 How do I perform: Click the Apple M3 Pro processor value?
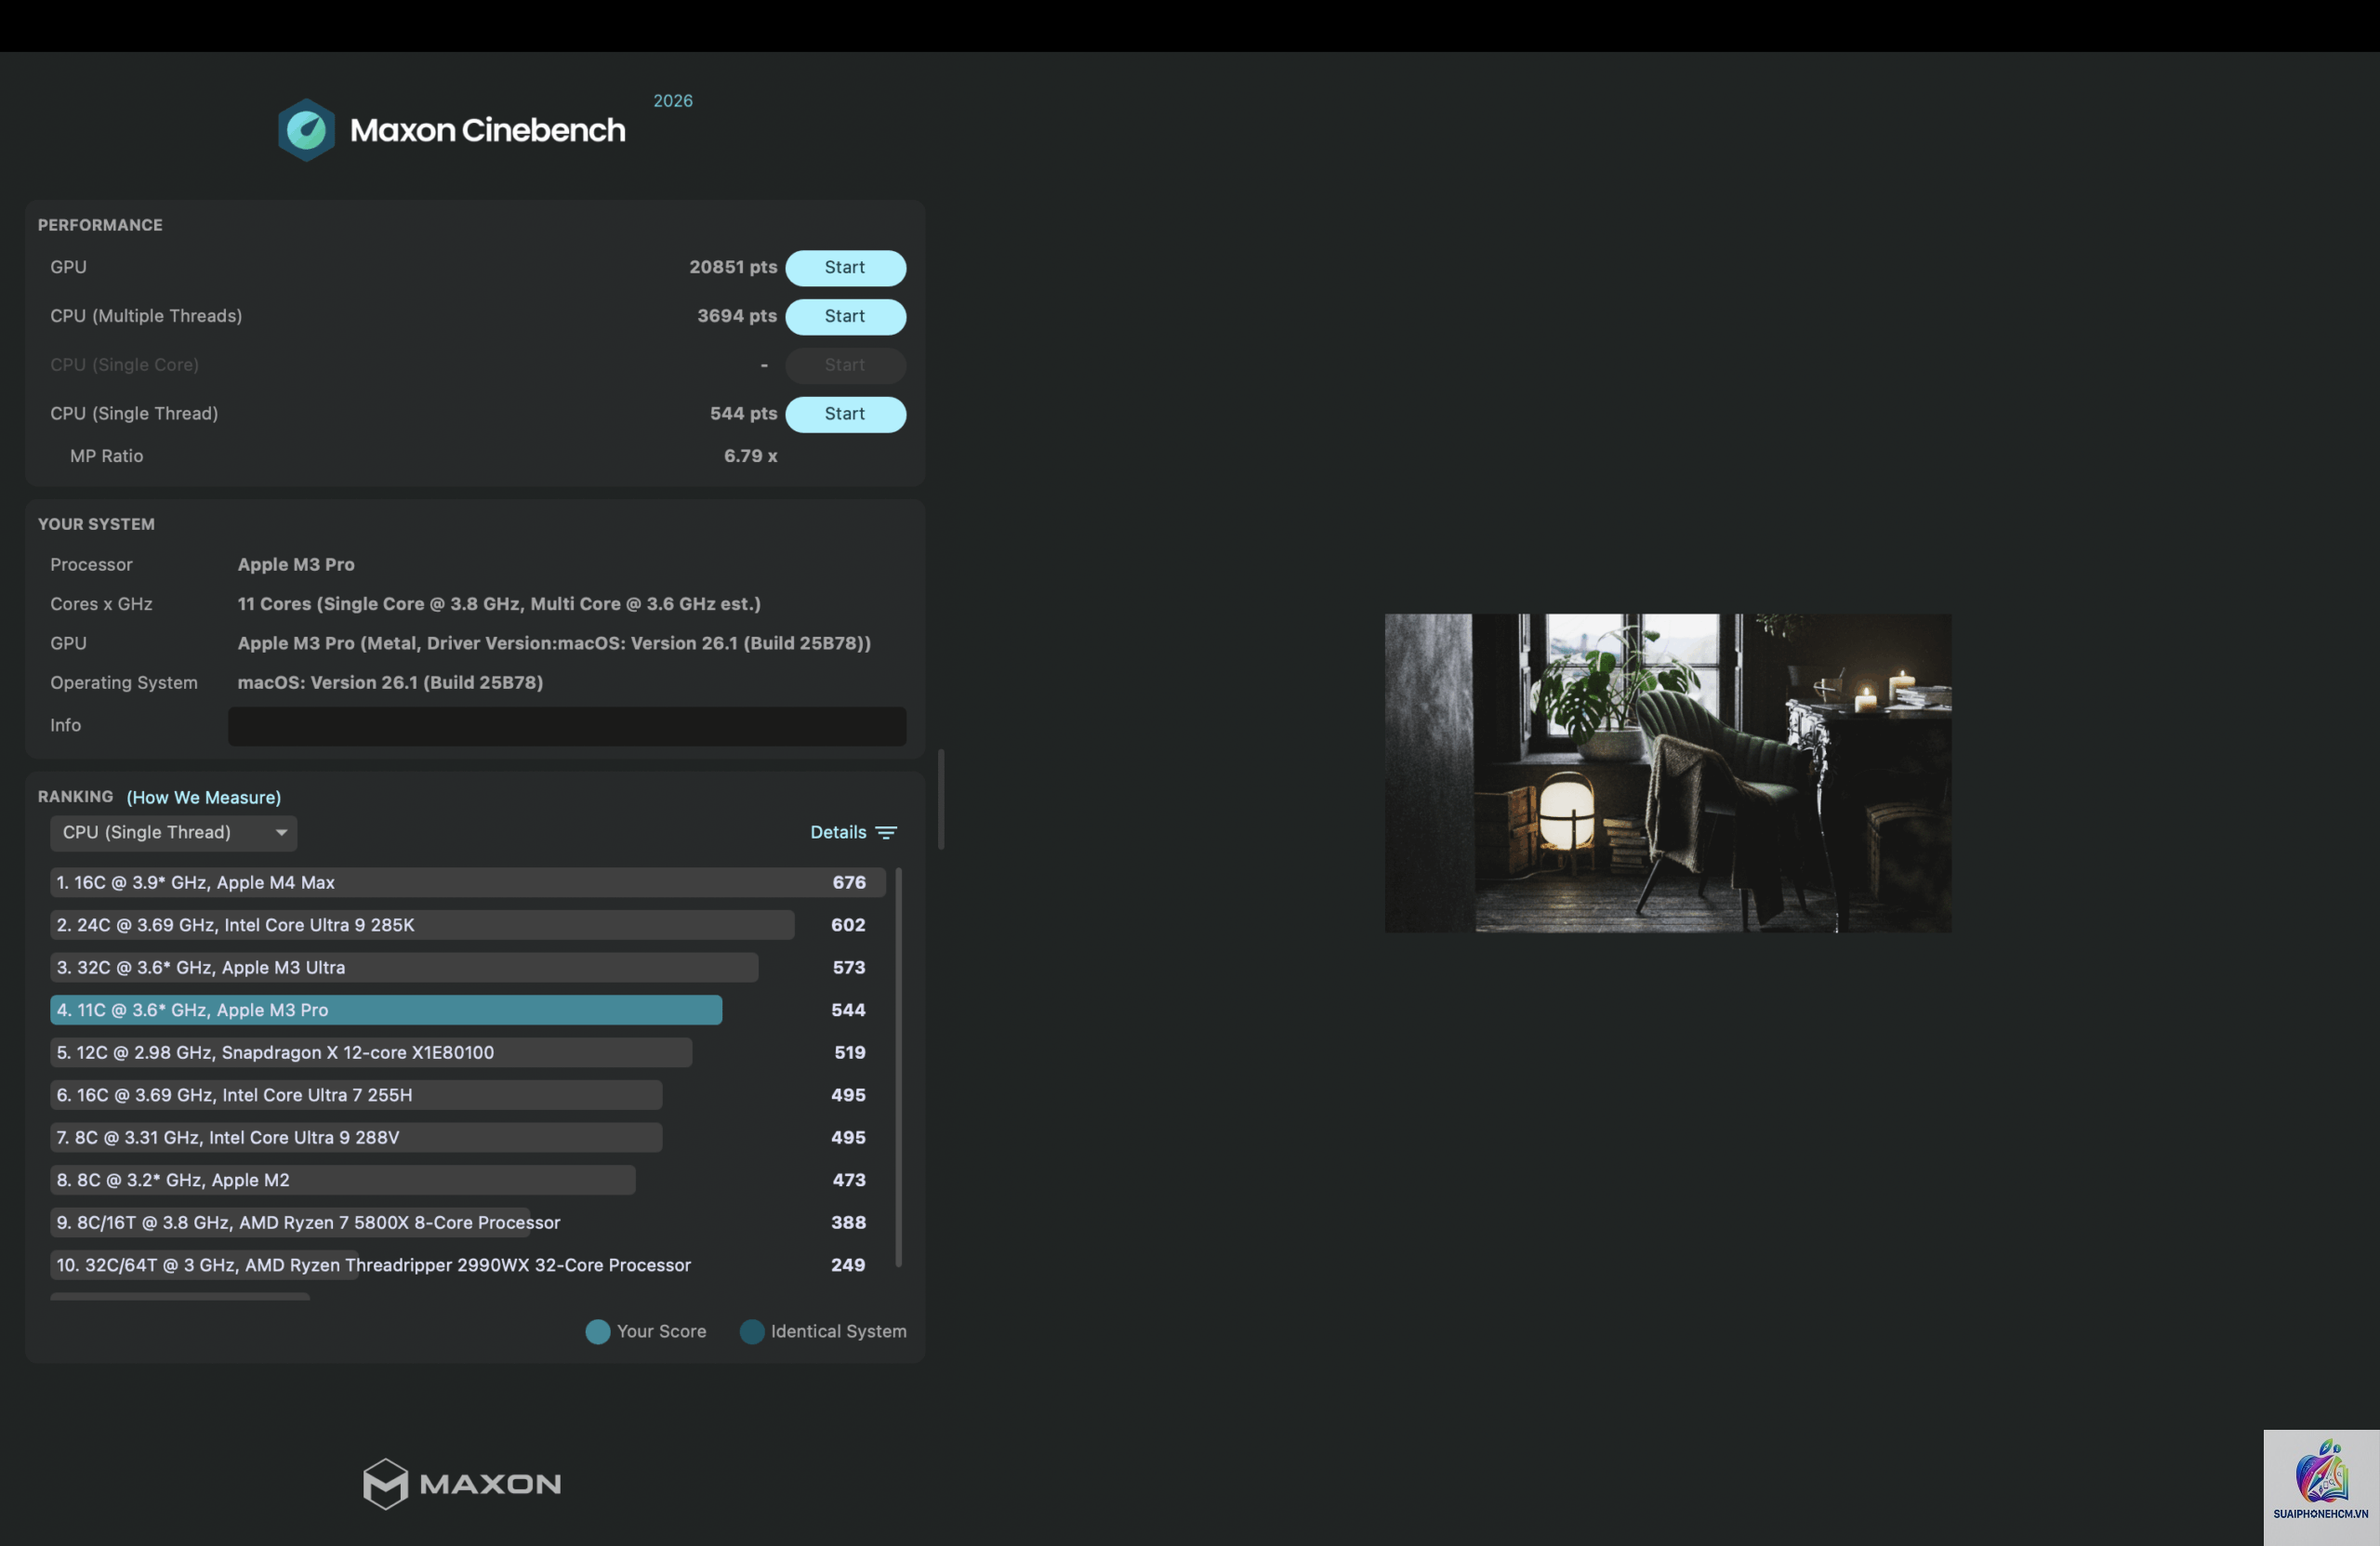(296, 565)
